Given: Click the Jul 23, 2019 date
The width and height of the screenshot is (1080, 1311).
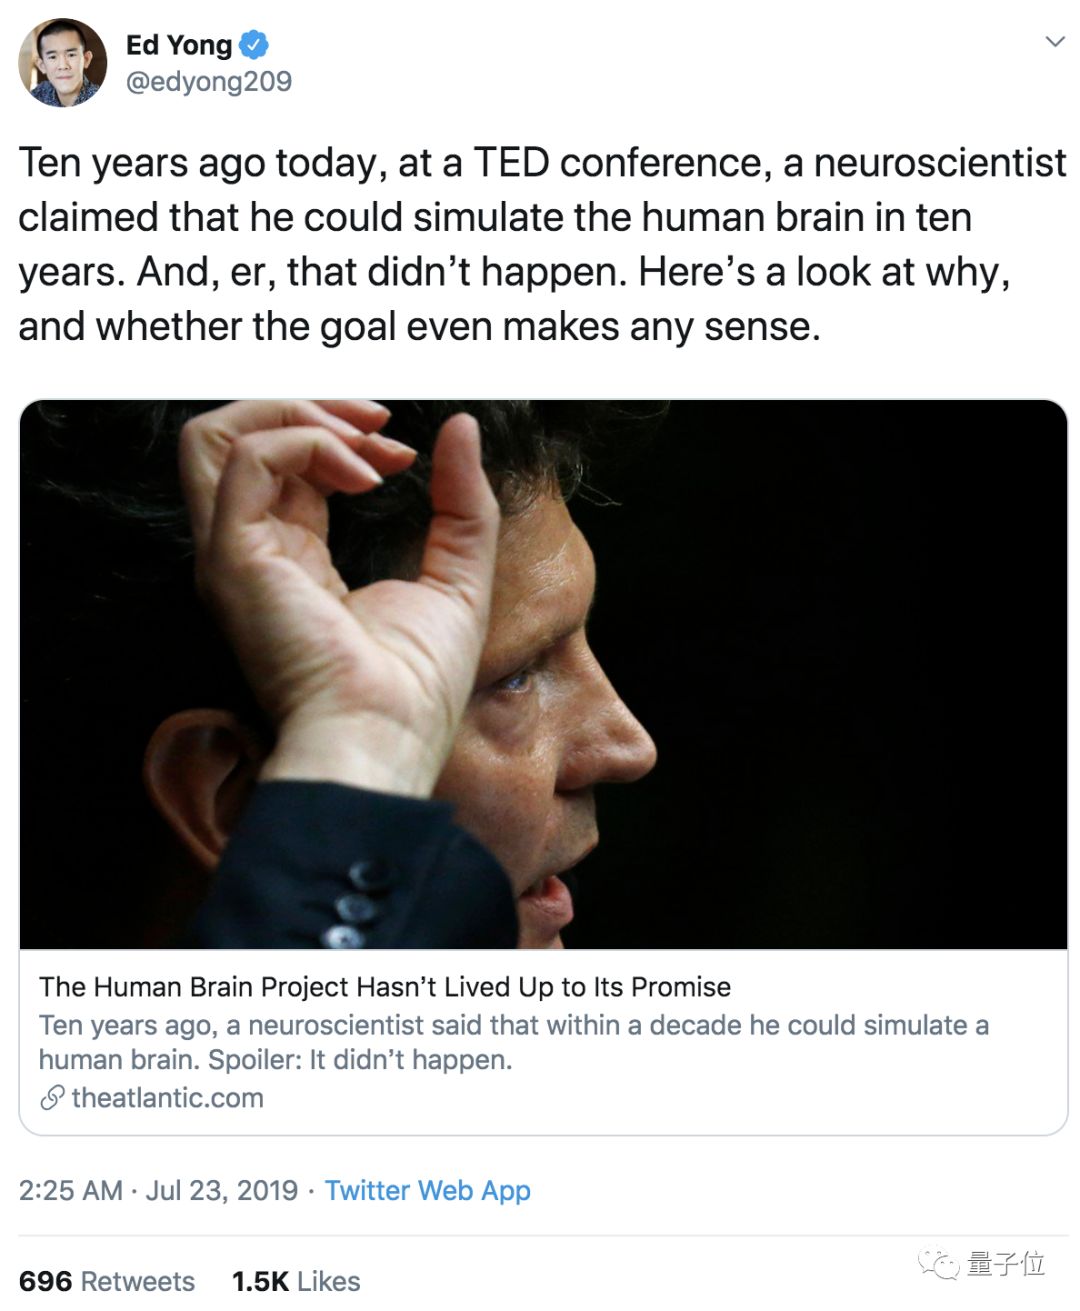Looking at the screenshot, I should pos(222,1190).
